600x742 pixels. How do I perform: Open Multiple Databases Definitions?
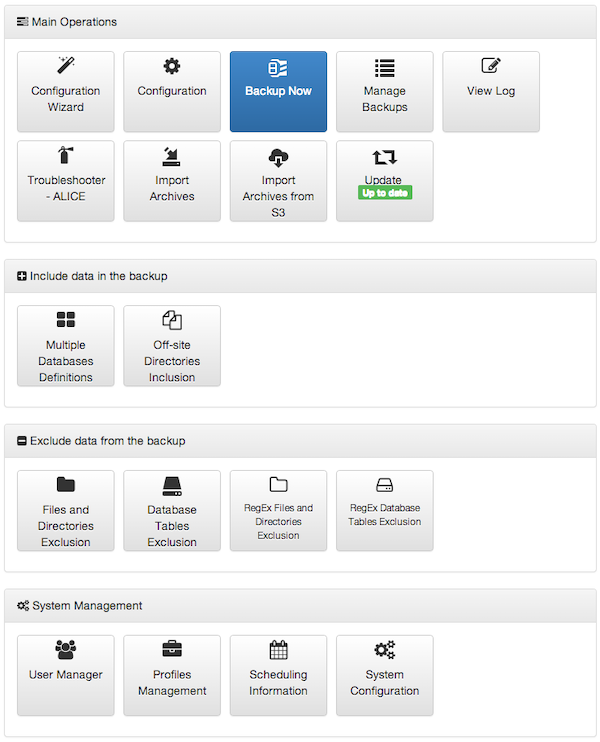click(66, 346)
